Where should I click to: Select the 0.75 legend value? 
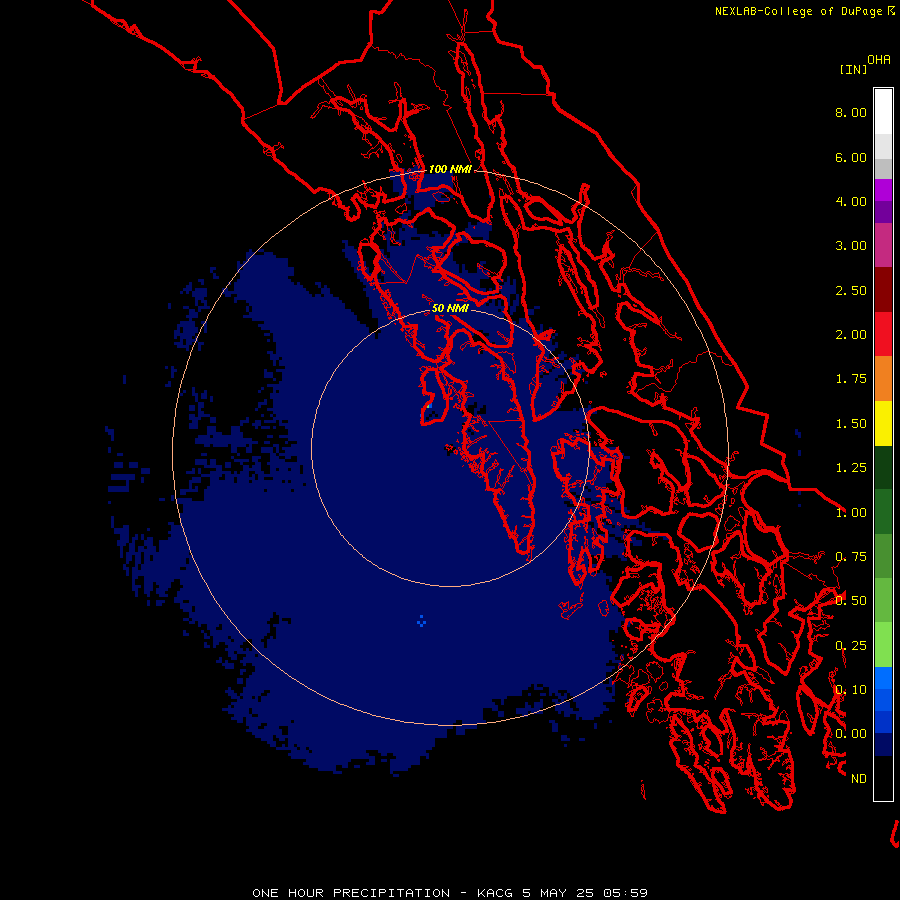coord(851,557)
